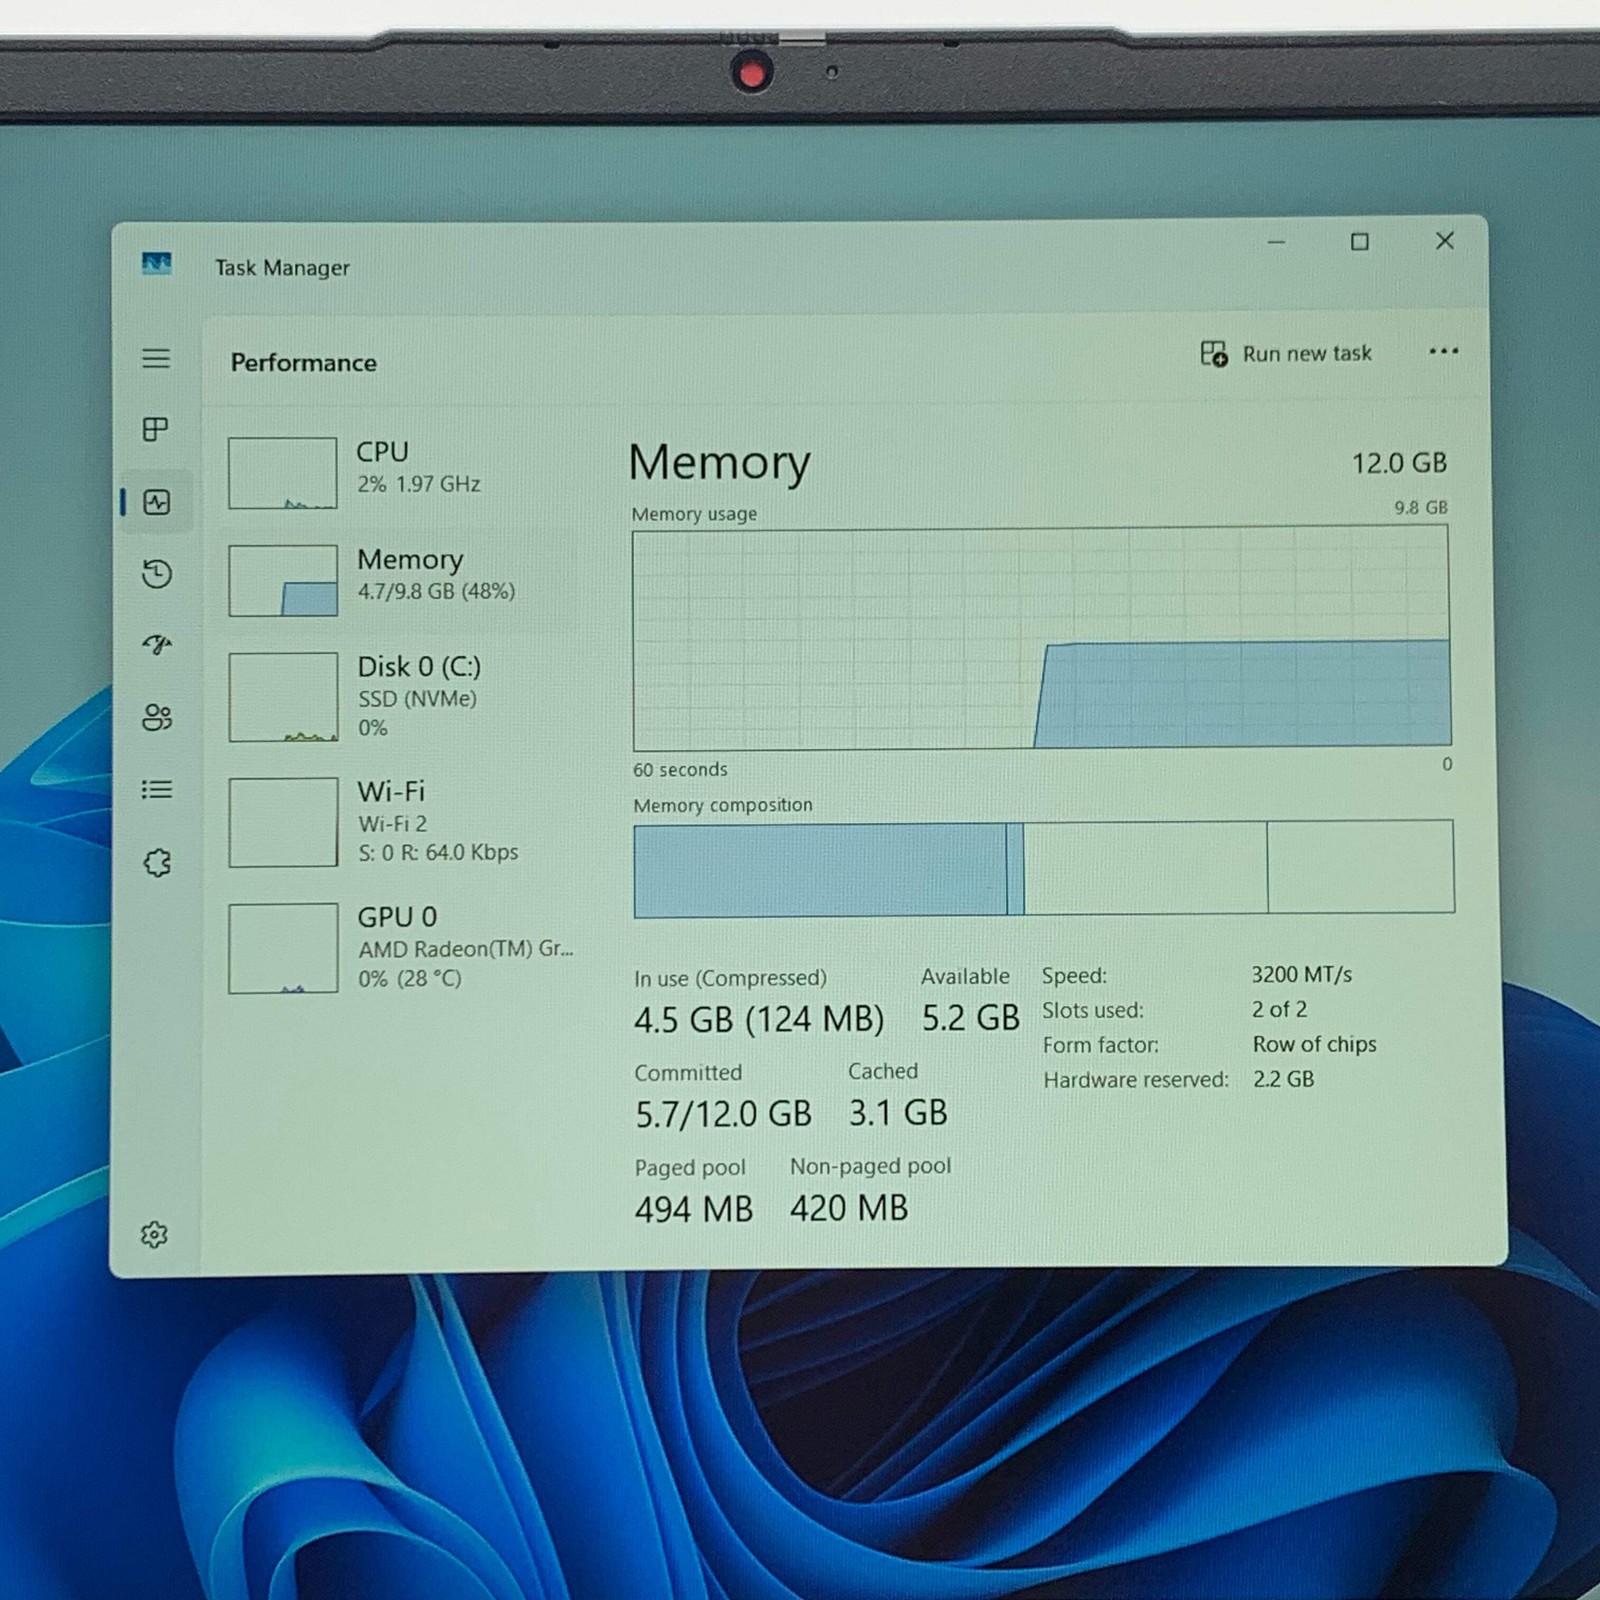Image resolution: width=1600 pixels, height=1600 pixels.
Task: Click the Memory usage graph
Action: click(x=1041, y=639)
